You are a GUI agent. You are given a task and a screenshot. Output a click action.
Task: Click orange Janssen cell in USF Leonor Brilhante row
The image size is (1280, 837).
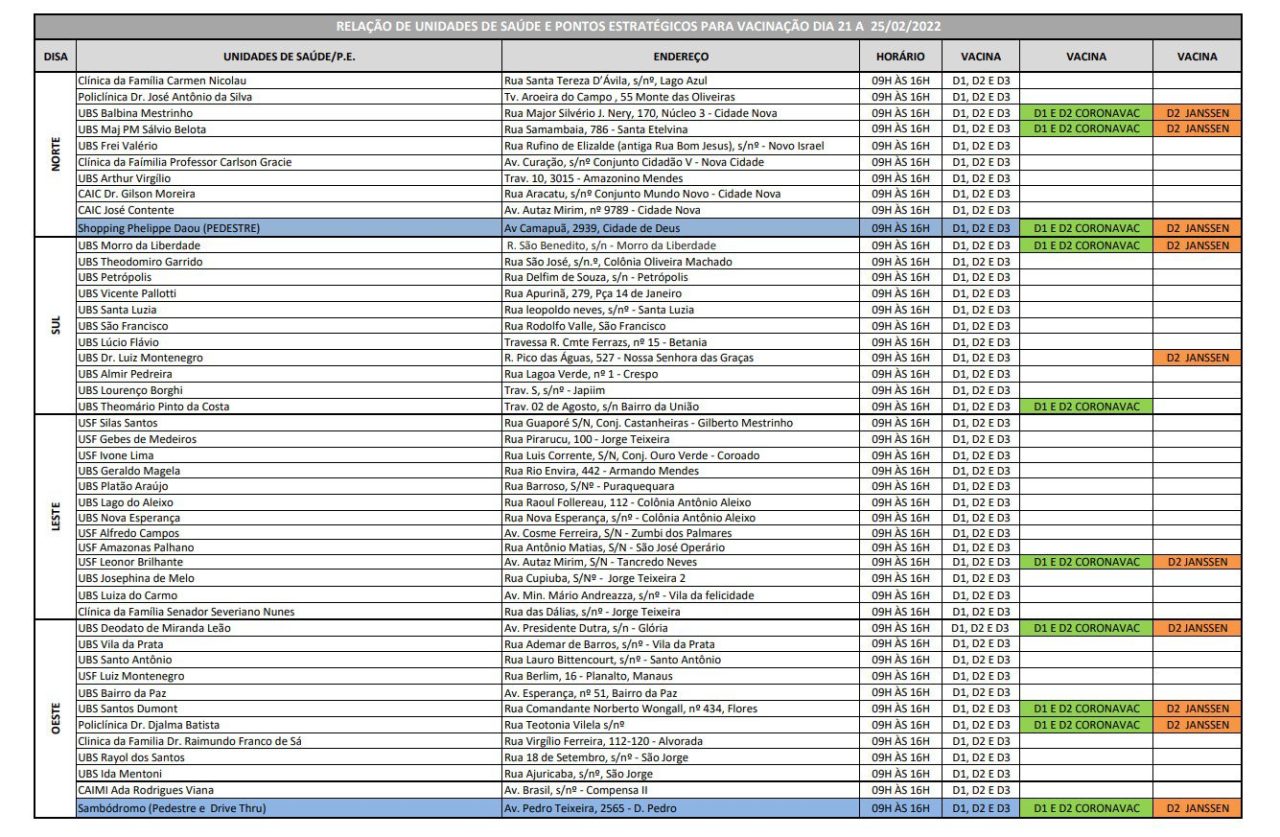pos(1197,562)
